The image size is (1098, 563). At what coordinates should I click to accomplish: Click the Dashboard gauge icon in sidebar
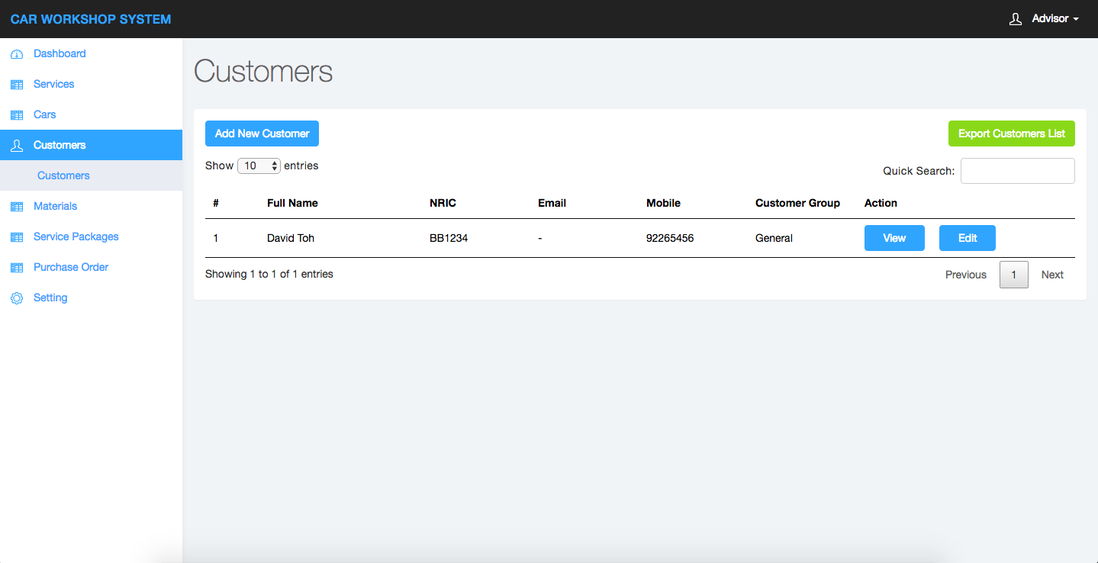[x=16, y=54]
